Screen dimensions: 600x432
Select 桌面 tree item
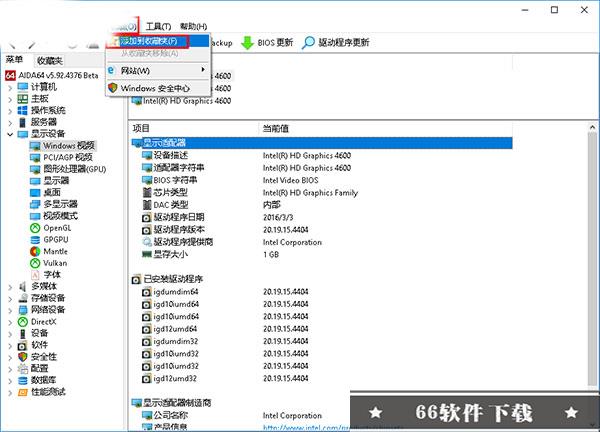tap(45, 192)
